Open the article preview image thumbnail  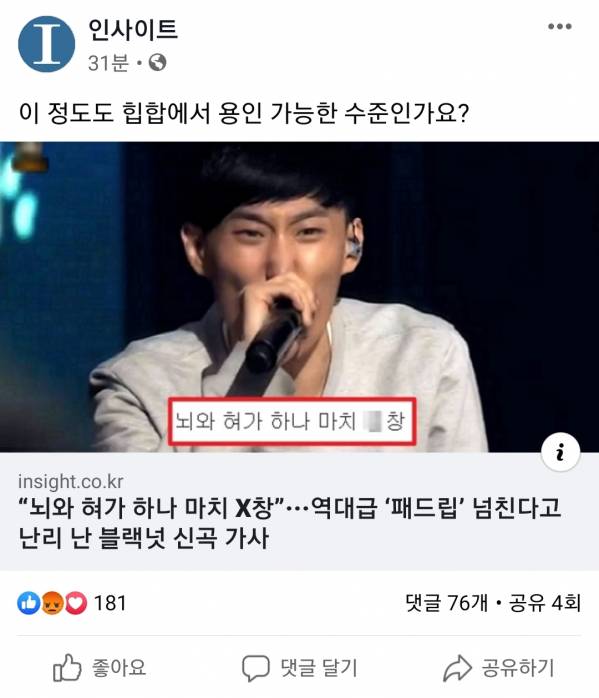pyautogui.click(x=300, y=297)
